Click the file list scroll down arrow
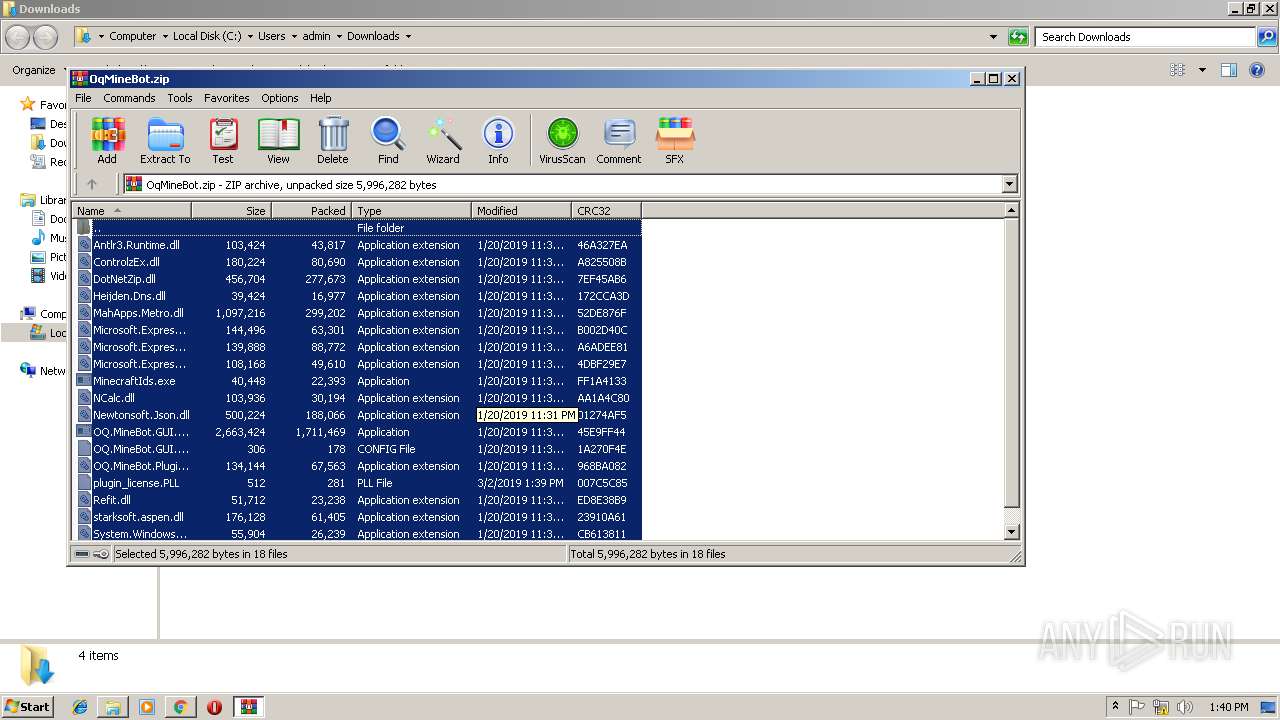 1011,532
